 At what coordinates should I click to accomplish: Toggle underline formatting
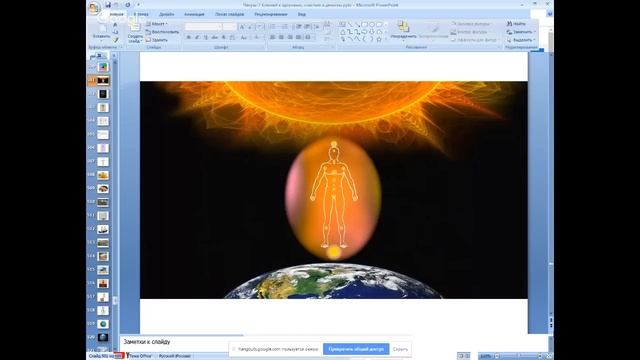pyautogui.click(x=206, y=37)
